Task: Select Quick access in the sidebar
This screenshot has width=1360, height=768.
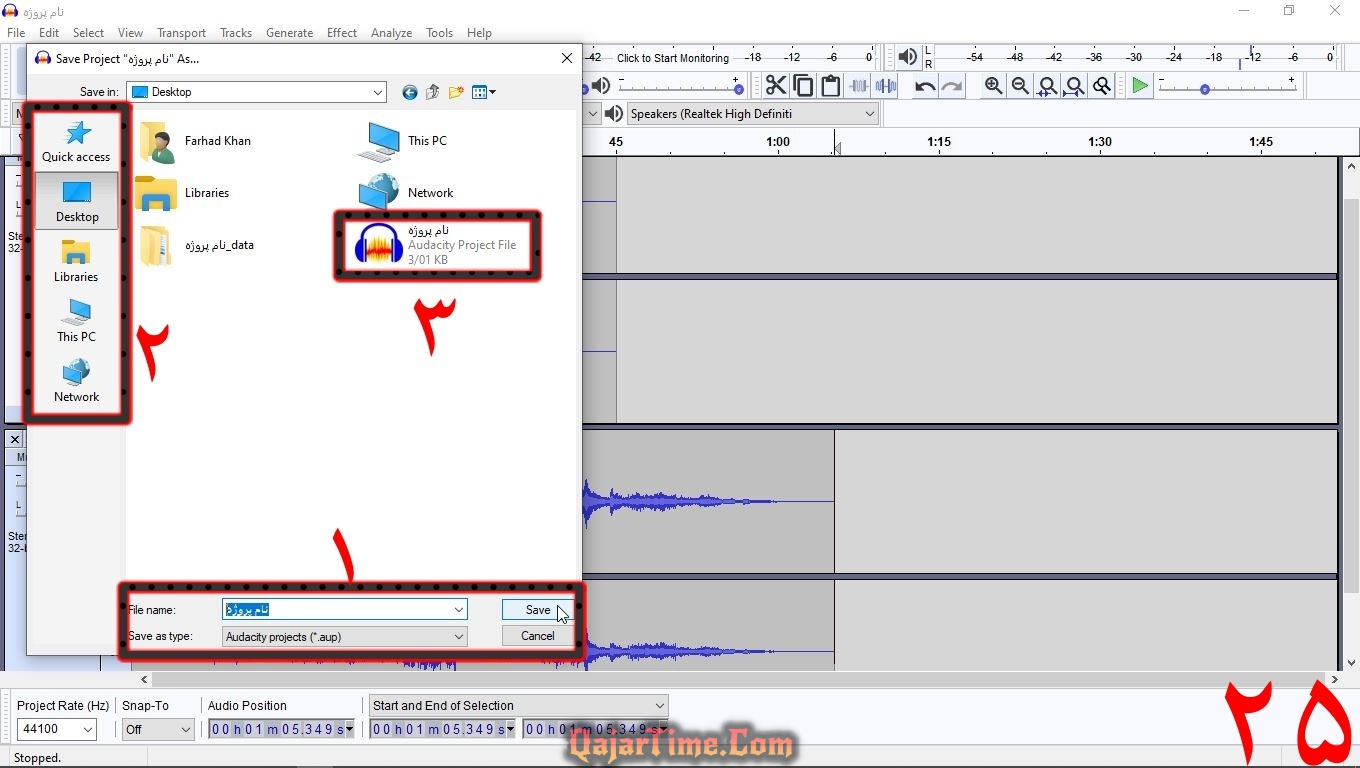Action: pyautogui.click(x=76, y=141)
